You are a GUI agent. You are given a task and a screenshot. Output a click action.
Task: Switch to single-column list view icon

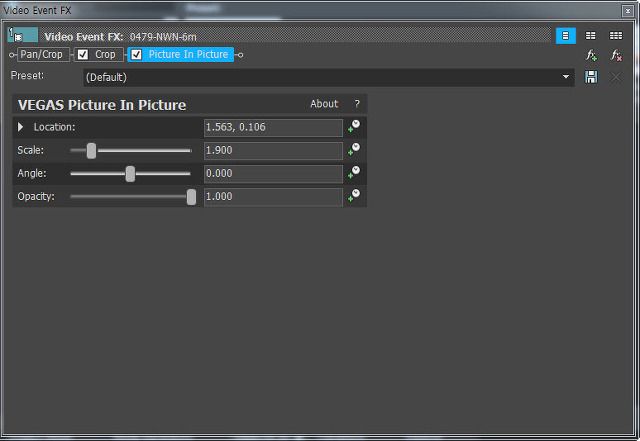(x=566, y=36)
